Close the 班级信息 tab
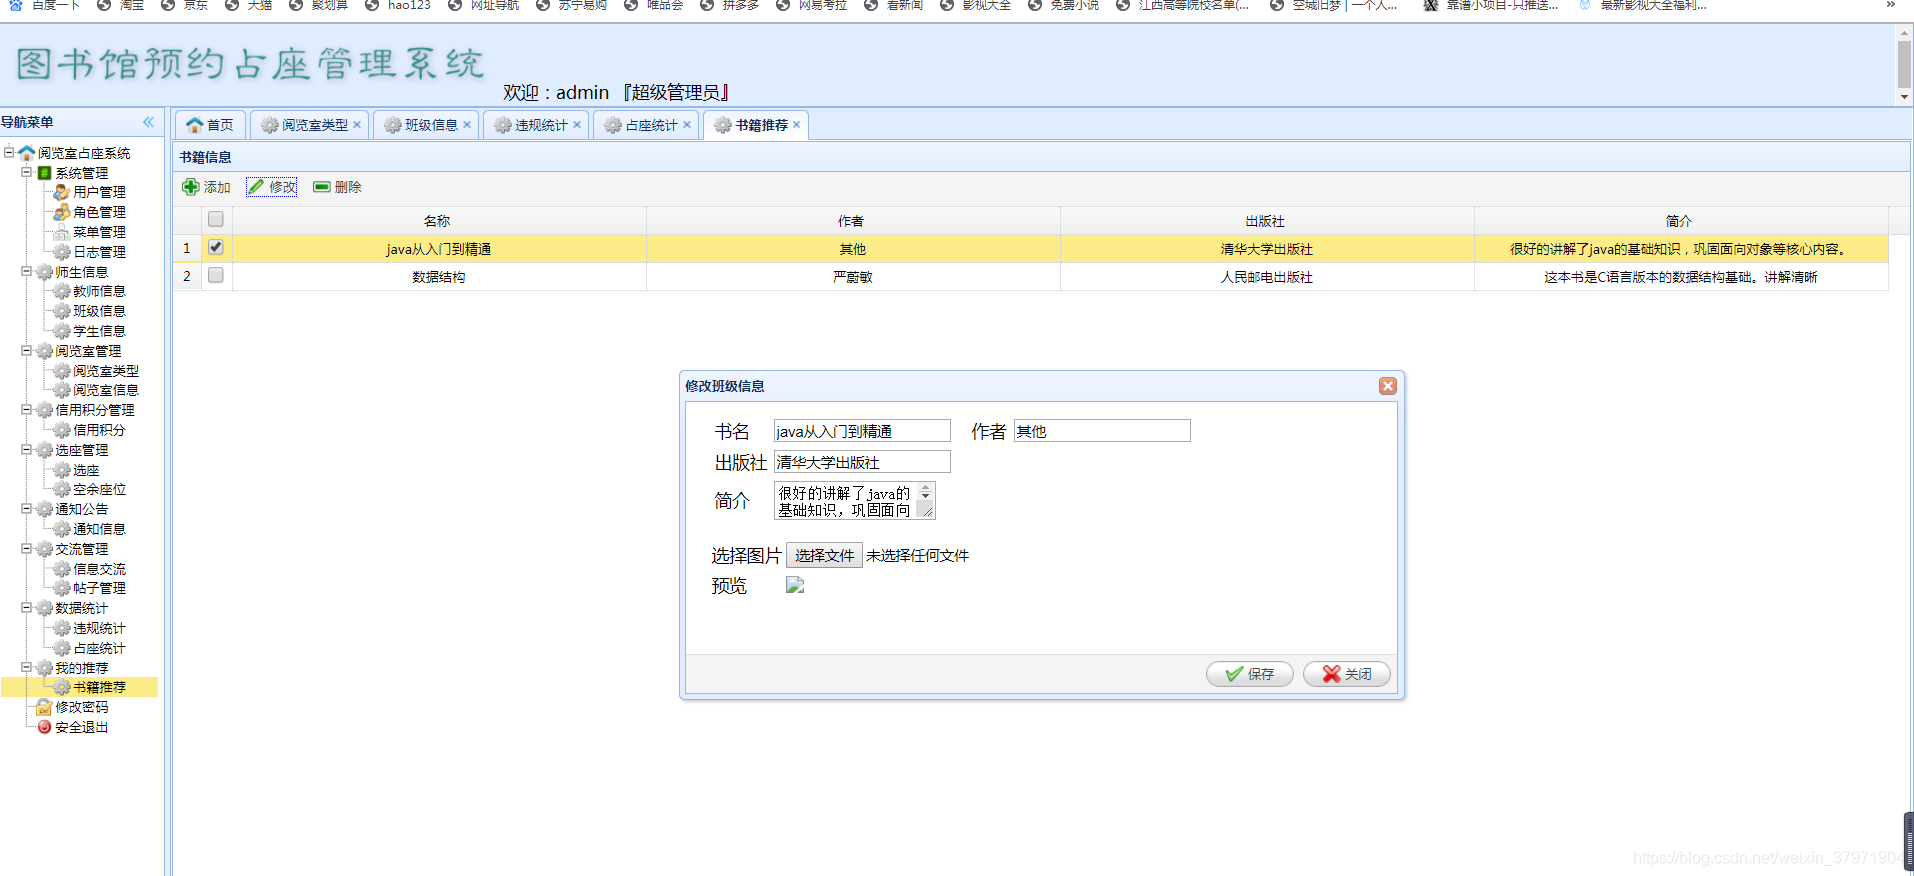1914x876 pixels. [x=467, y=125]
